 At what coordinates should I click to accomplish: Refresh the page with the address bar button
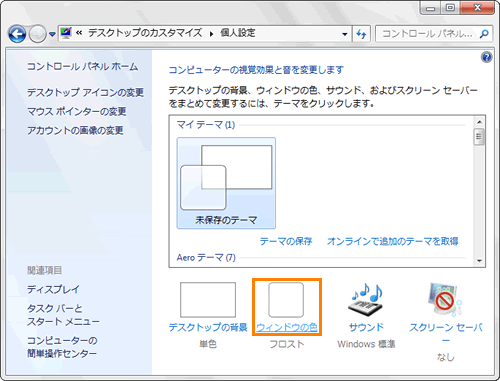[361, 34]
